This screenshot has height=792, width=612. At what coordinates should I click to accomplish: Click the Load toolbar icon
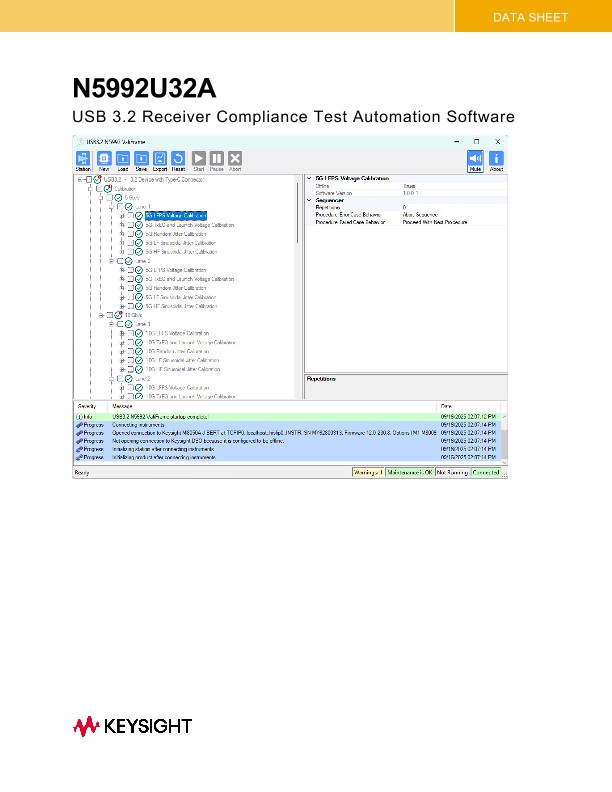point(123,161)
